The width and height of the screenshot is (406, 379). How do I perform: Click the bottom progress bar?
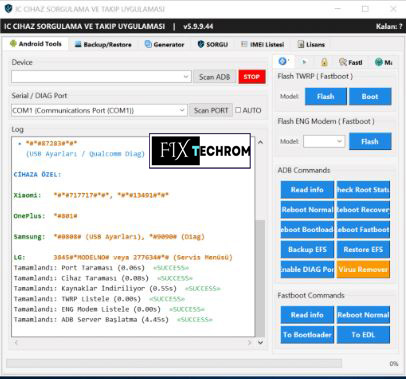tap(174, 364)
